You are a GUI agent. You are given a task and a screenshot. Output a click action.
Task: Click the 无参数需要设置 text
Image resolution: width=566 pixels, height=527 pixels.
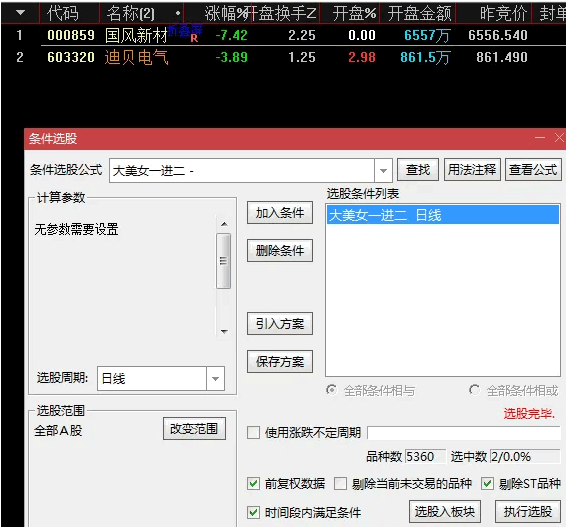coord(77,229)
